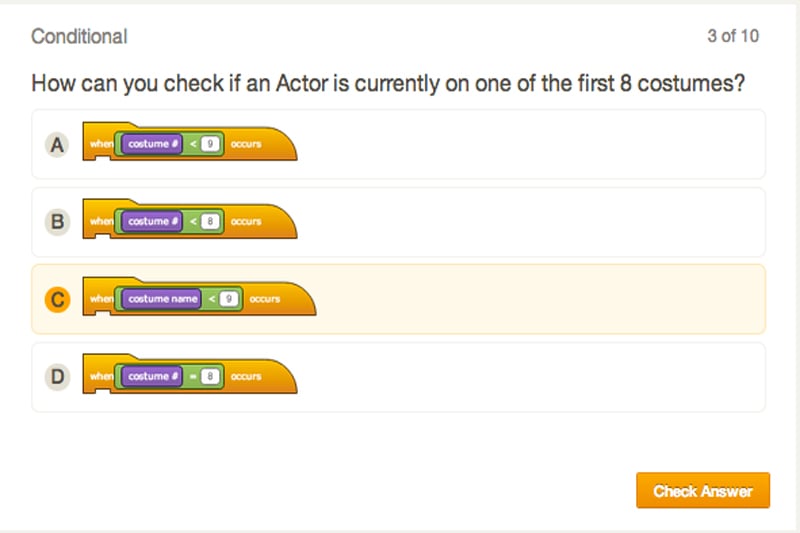Viewport: 800px width, 533px height.
Task: Select answer option A letter circle
Action: point(57,144)
